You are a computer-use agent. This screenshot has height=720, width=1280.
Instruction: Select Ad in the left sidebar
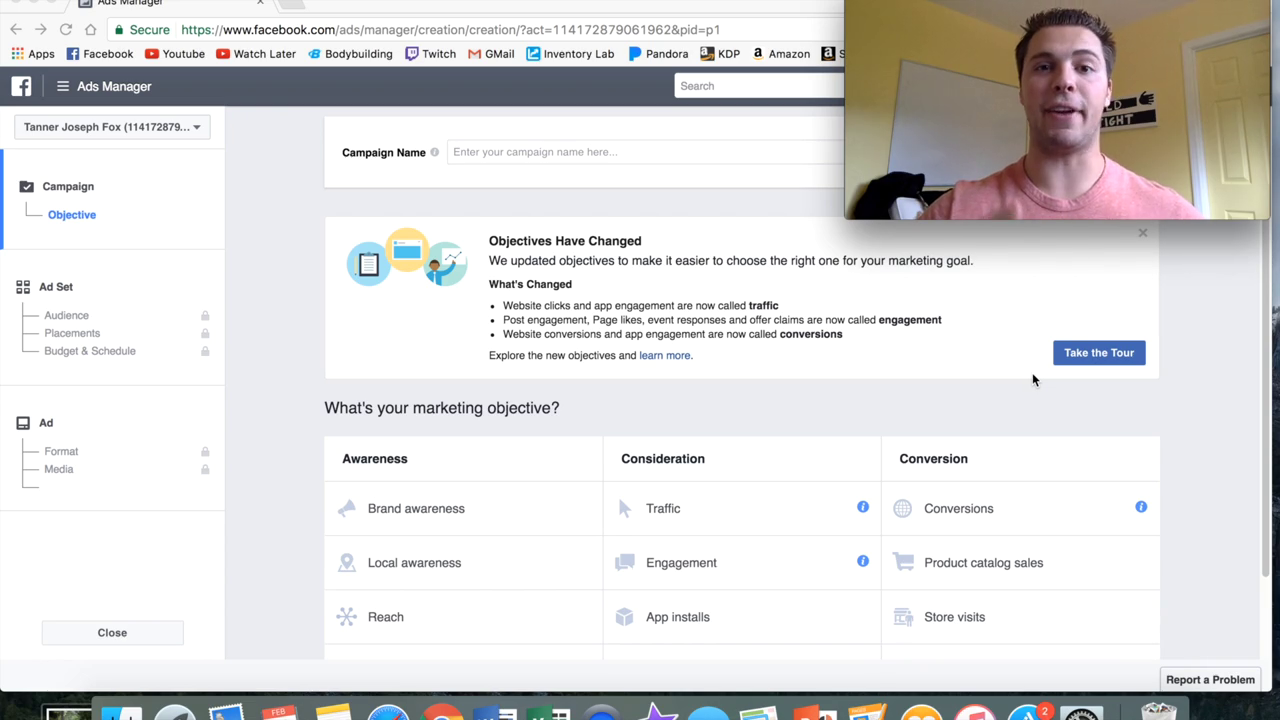coord(46,423)
